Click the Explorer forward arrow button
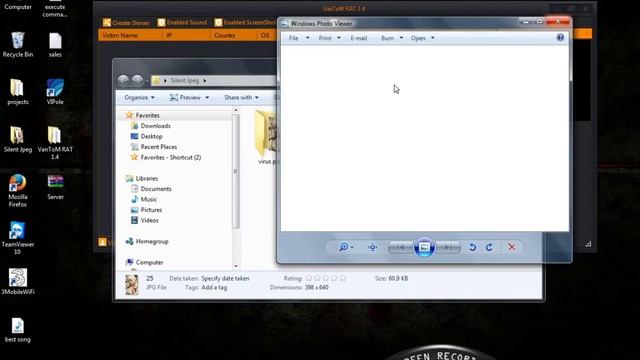 [x=138, y=80]
